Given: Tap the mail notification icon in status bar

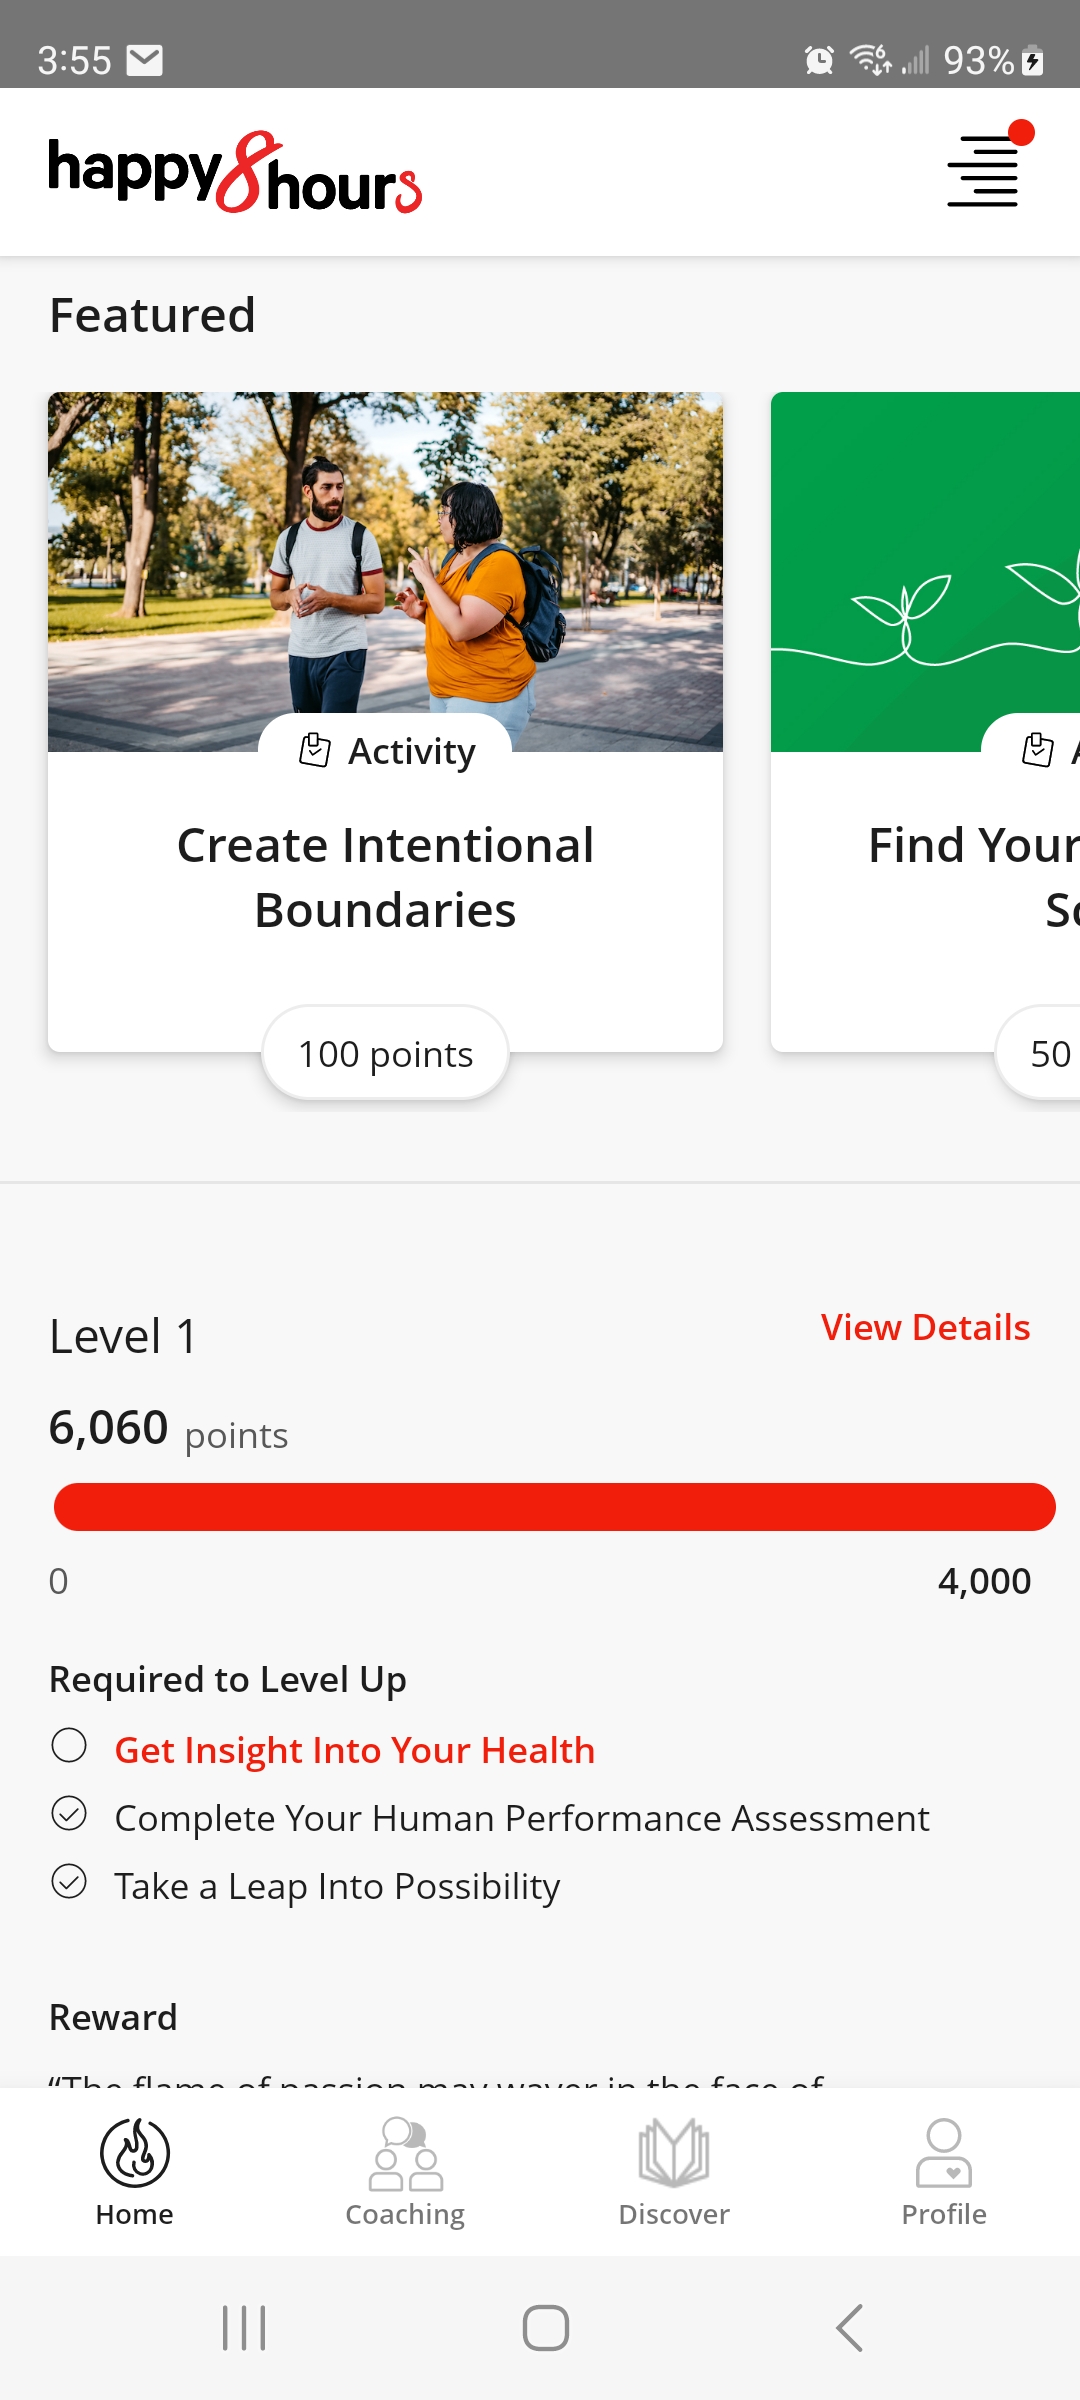Looking at the screenshot, I should pyautogui.click(x=145, y=61).
